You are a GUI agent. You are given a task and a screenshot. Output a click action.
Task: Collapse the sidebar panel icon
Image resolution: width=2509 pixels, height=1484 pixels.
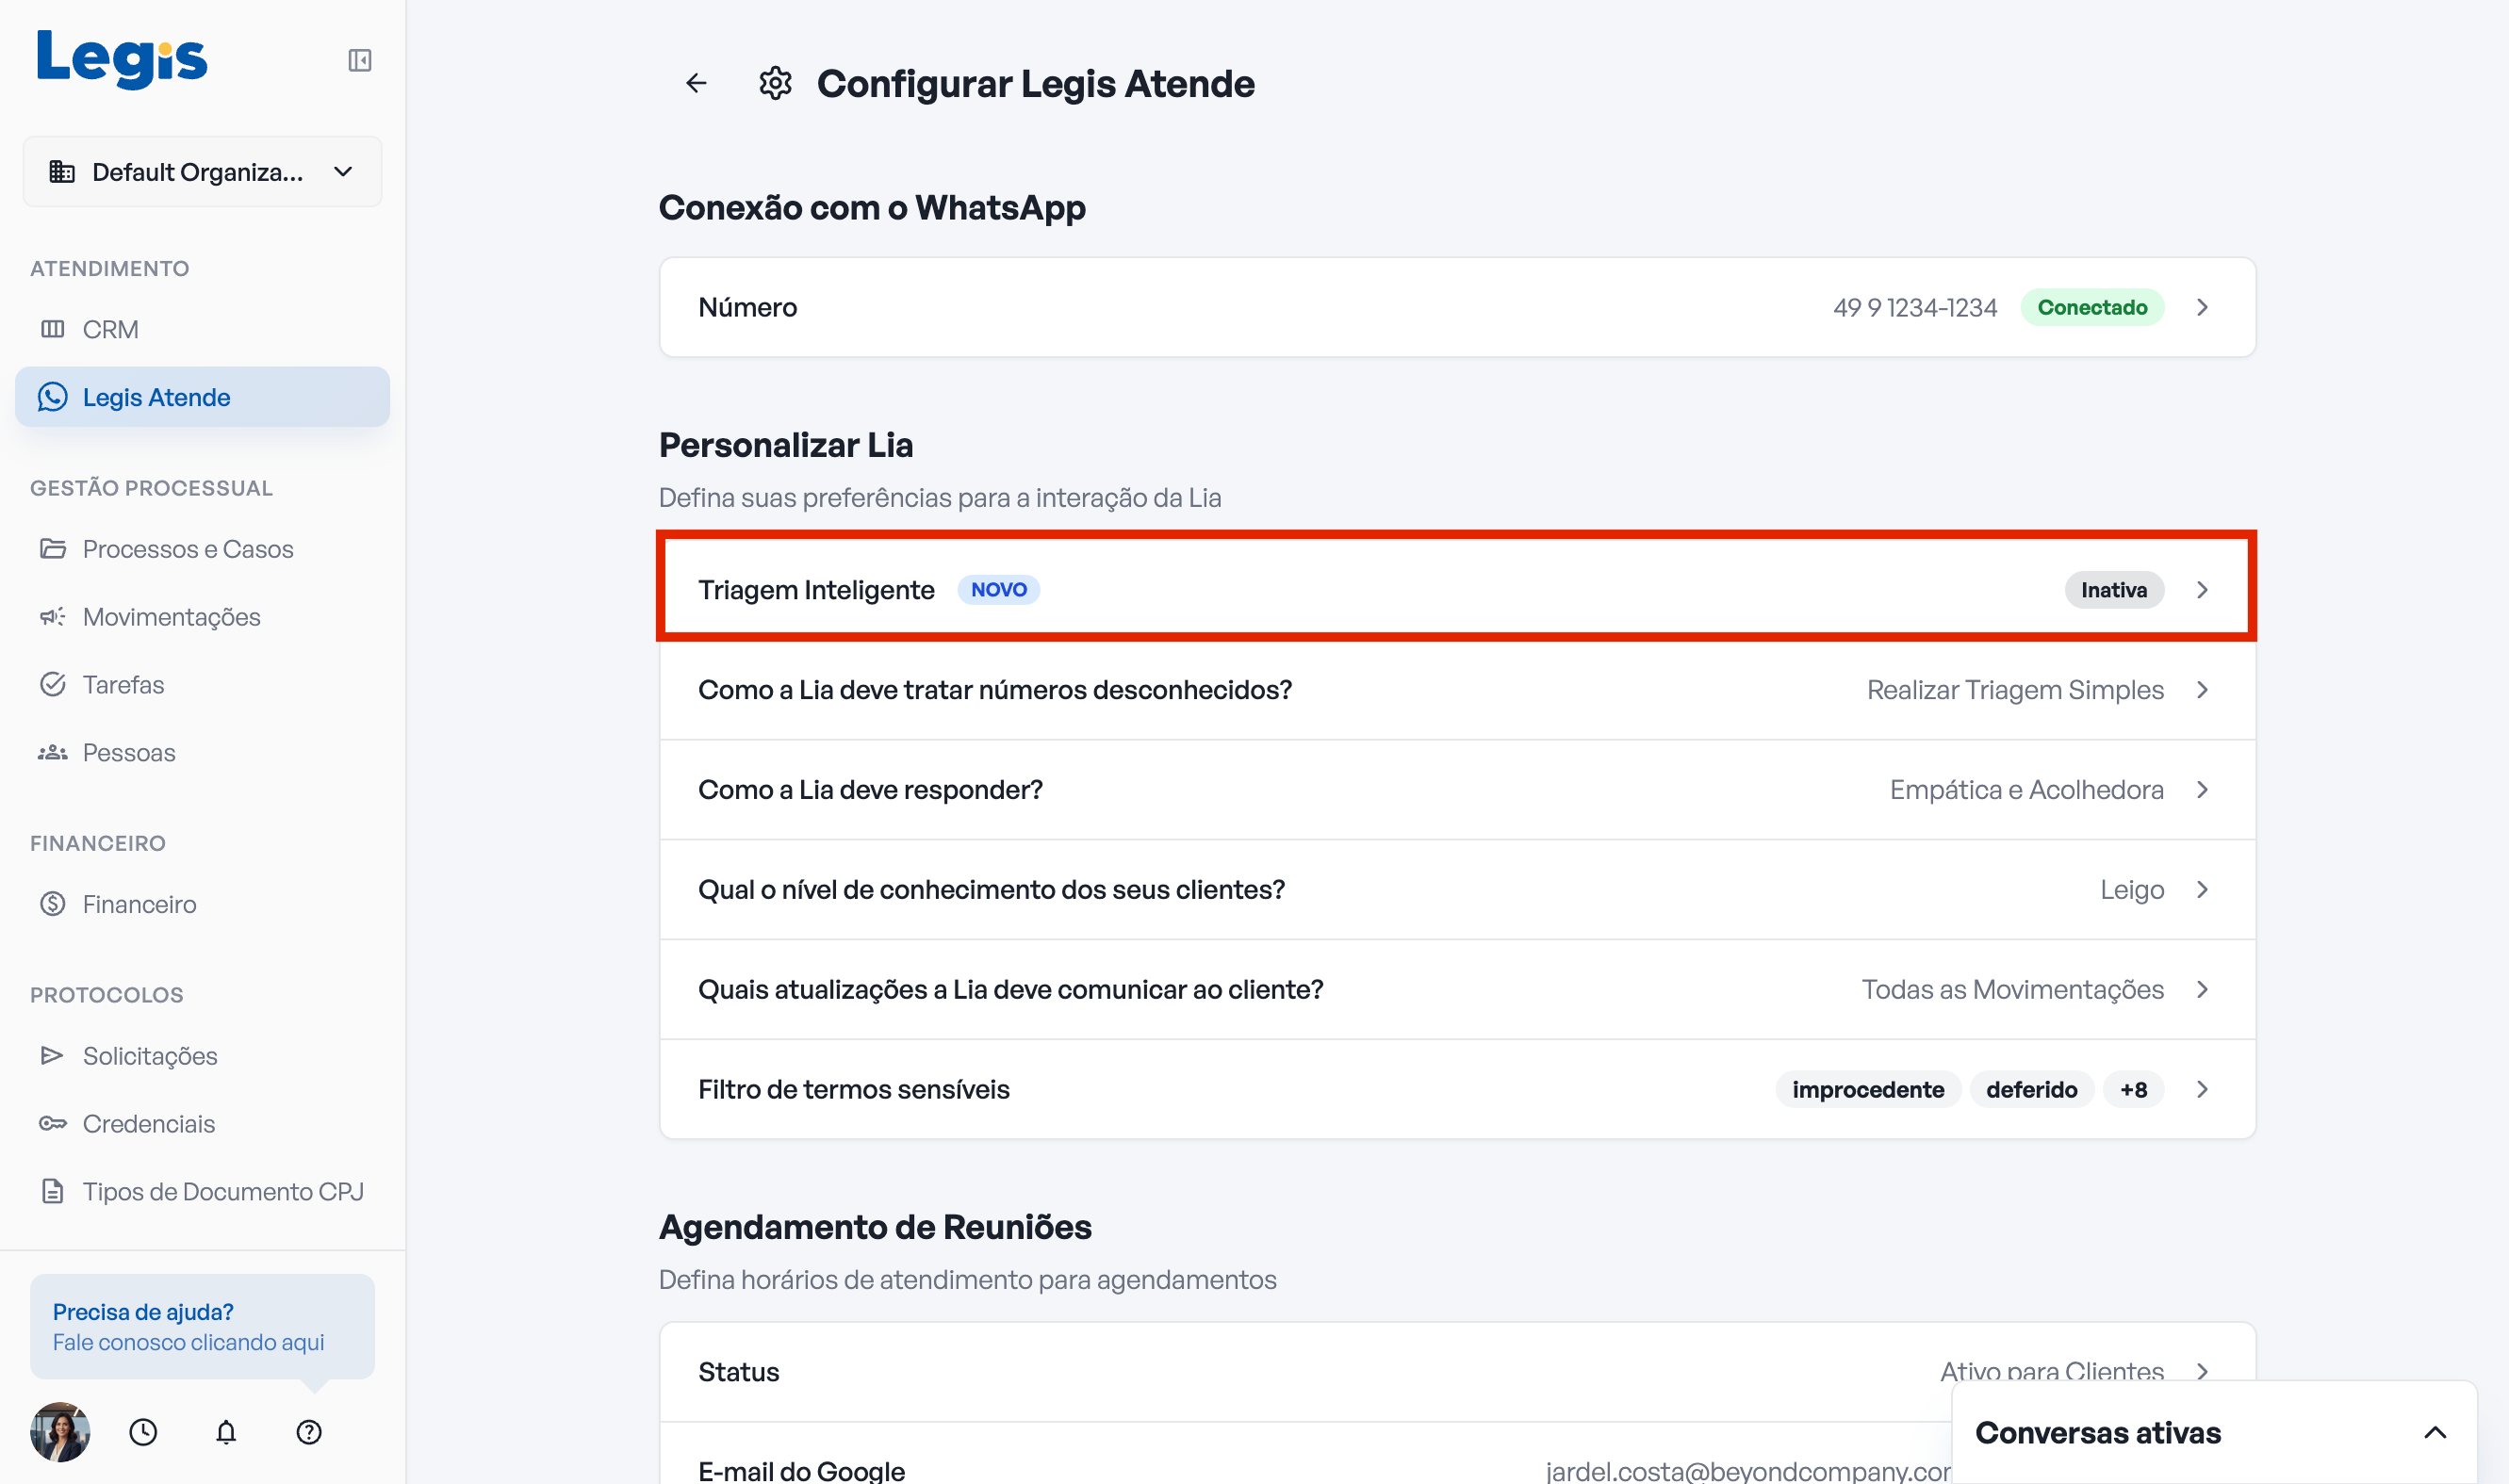click(360, 60)
